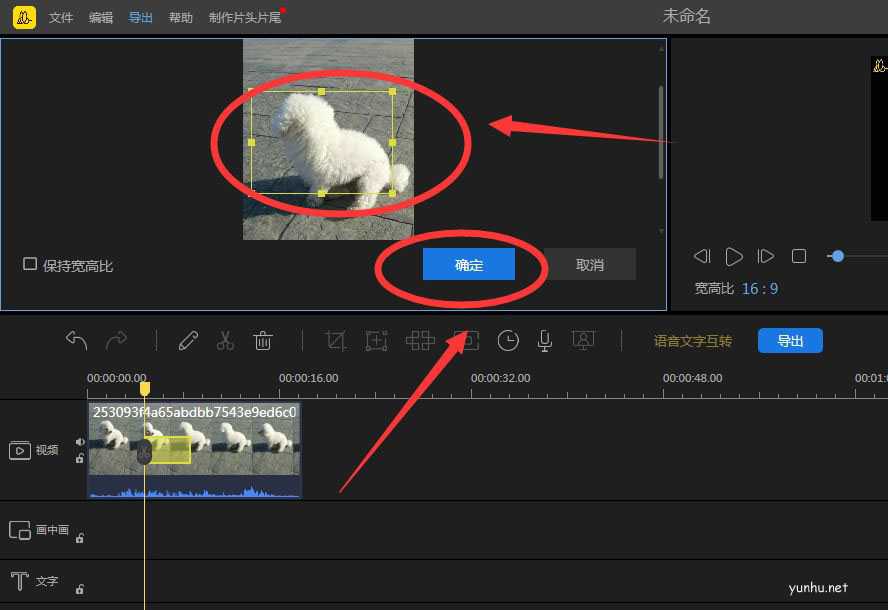Mute the 视频 track speaker icon

pyautogui.click(x=80, y=443)
